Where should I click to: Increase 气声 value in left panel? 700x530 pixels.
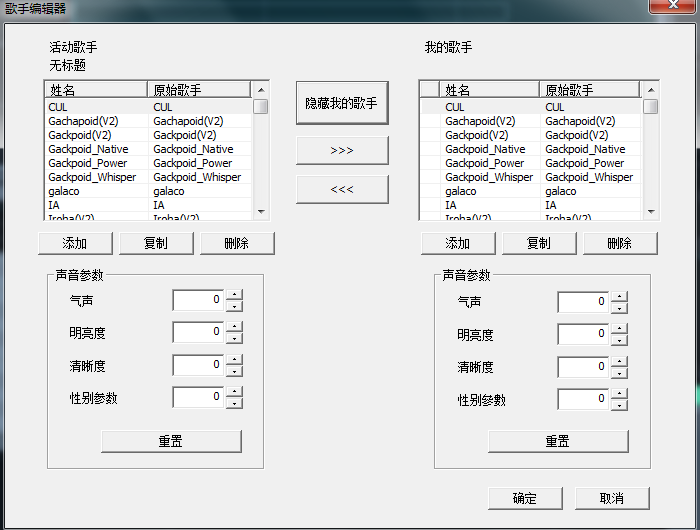234,295
